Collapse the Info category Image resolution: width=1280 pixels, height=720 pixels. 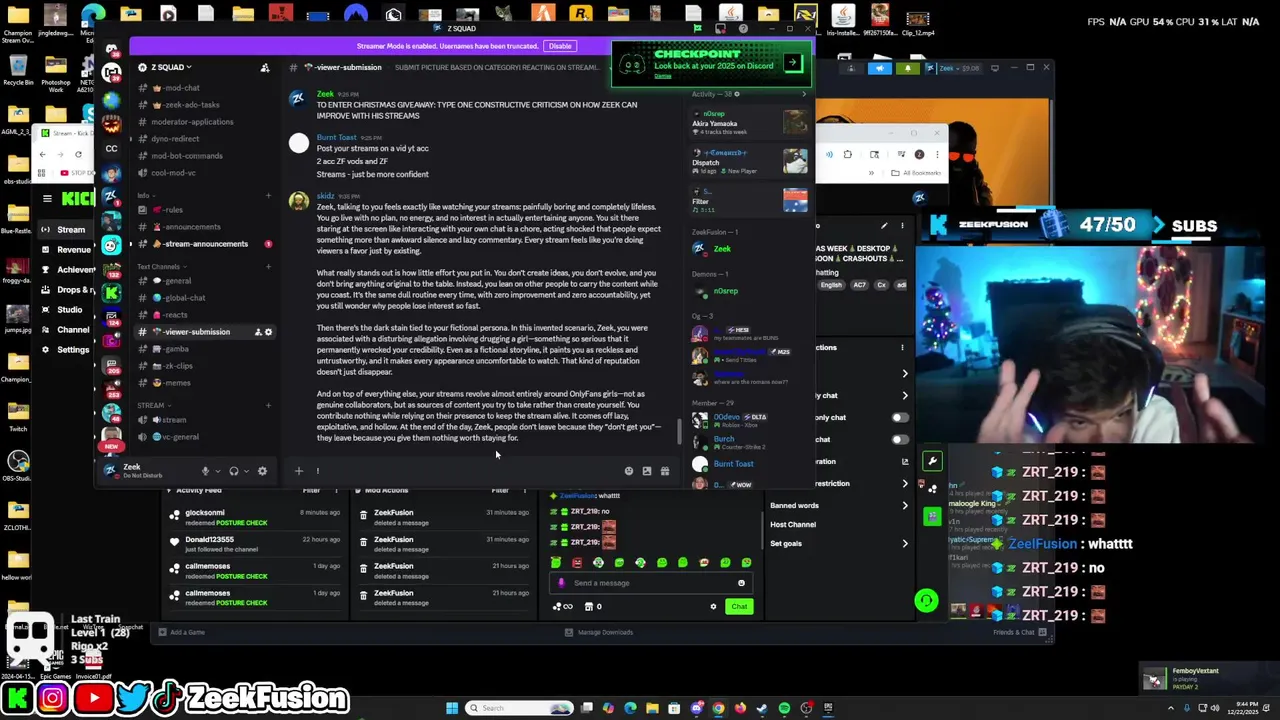tap(145, 196)
